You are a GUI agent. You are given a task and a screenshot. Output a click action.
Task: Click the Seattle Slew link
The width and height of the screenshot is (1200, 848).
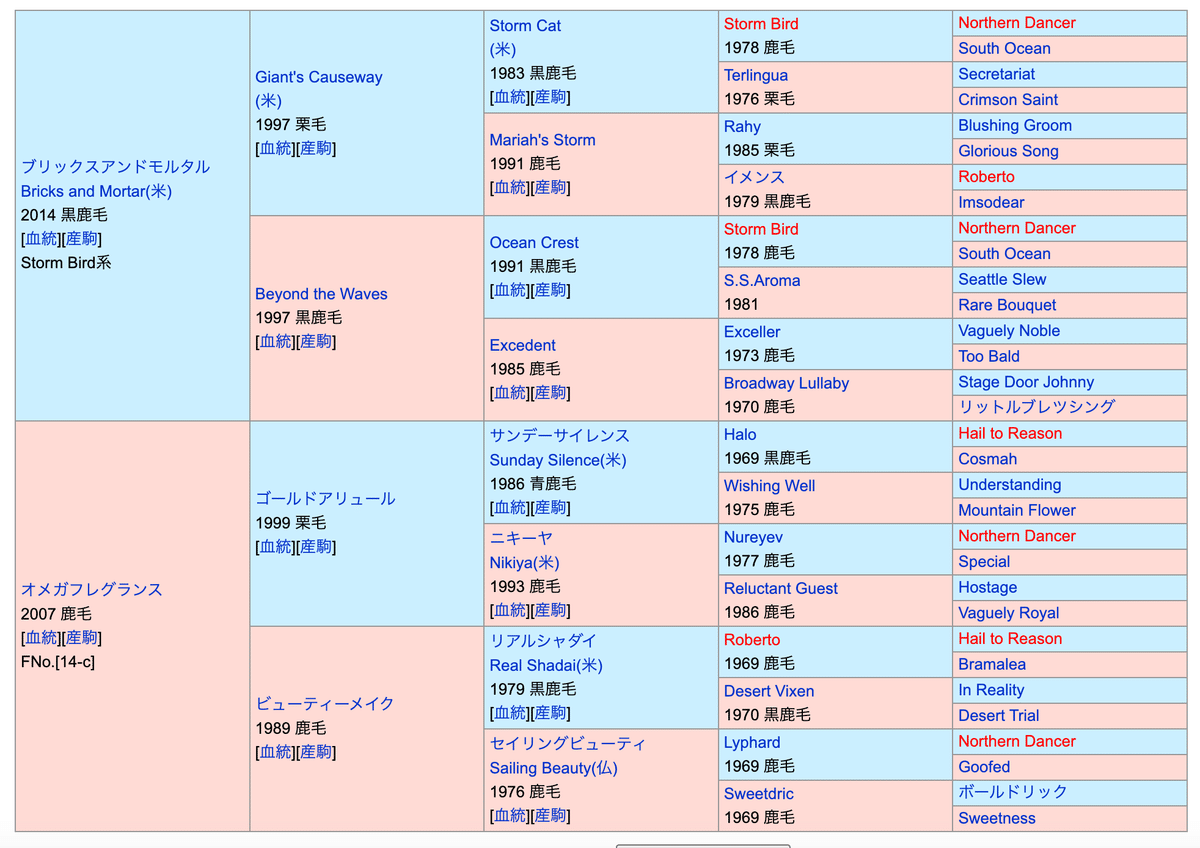tap(1002, 280)
